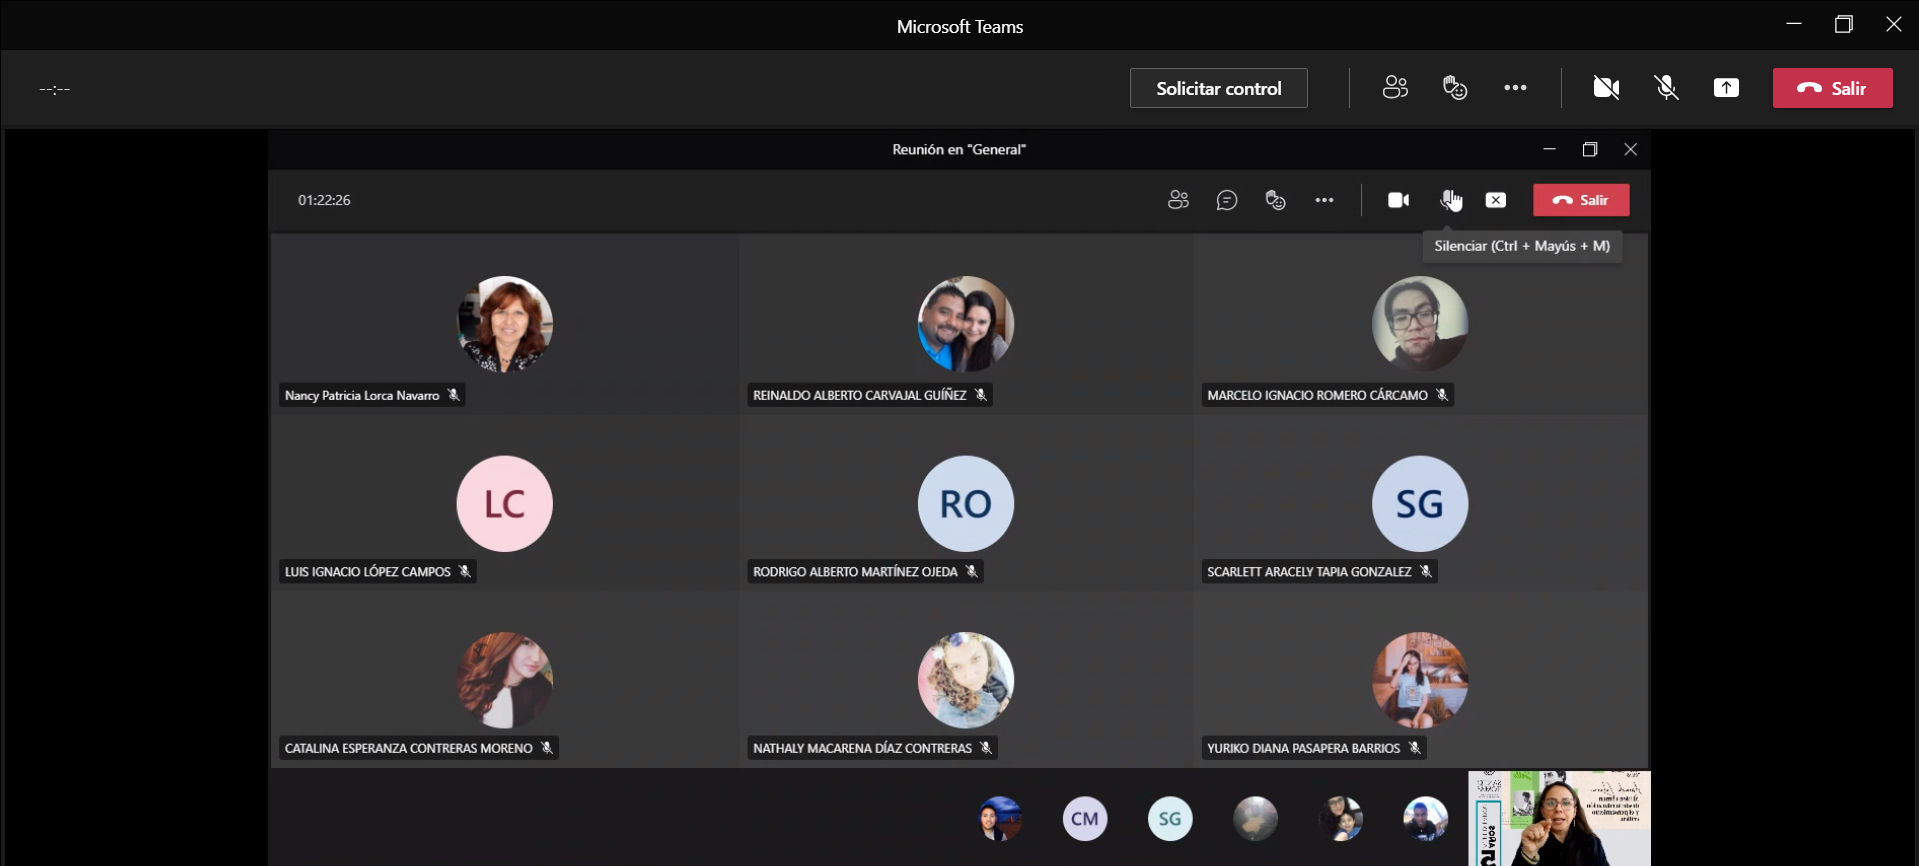Click the LC avatar circle
Image resolution: width=1919 pixels, height=866 pixels.
[505, 504]
